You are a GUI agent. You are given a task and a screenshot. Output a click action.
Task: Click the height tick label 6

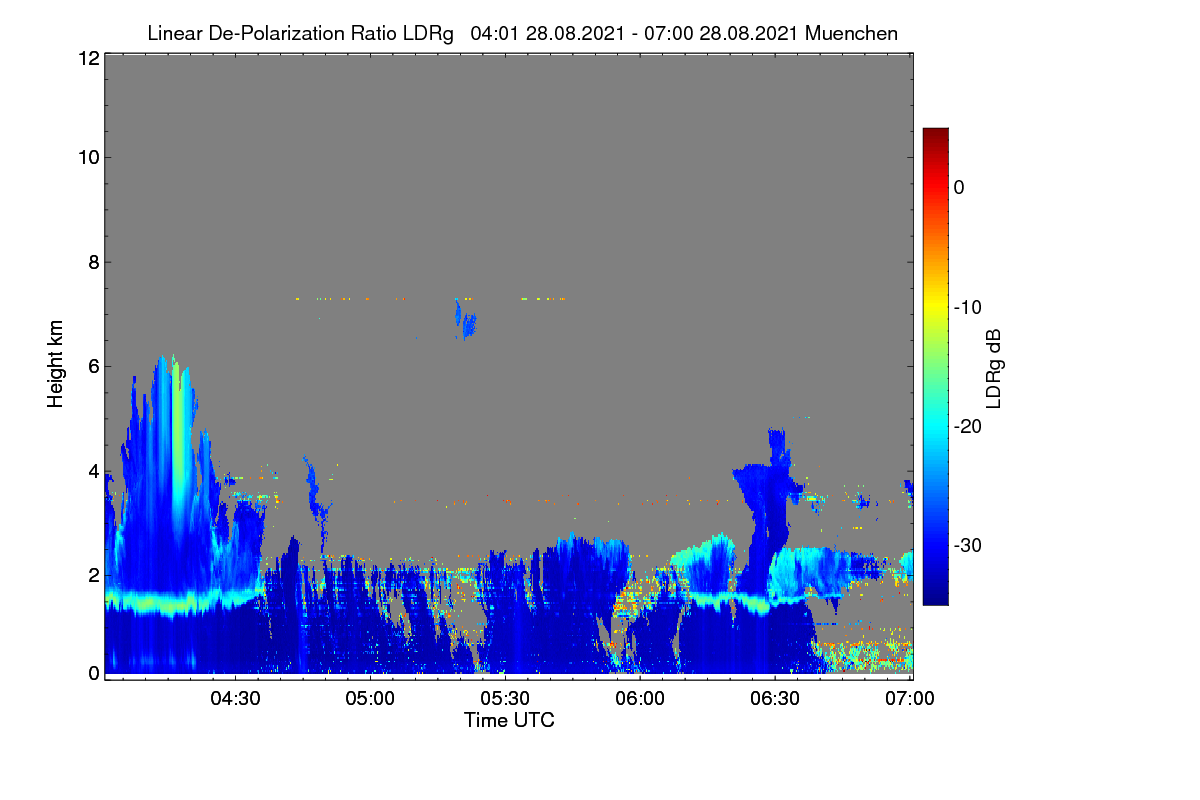pos(93,366)
